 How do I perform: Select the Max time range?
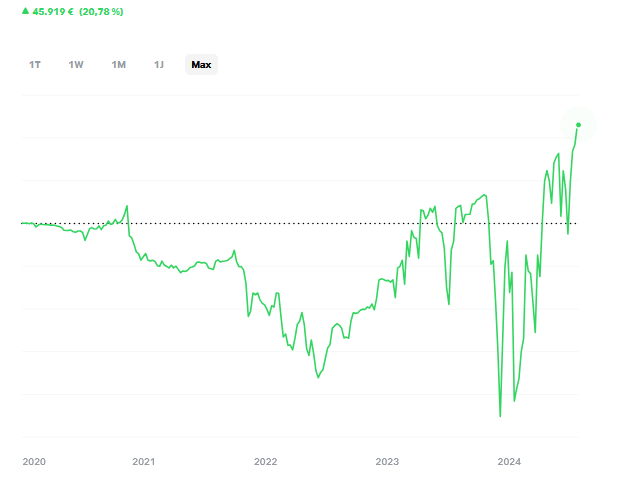click(x=202, y=65)
